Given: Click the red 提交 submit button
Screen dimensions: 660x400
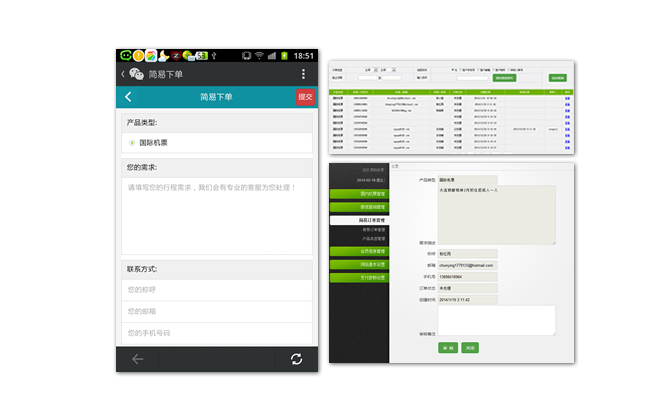Looking at the screenshot, I should point(305,97).
